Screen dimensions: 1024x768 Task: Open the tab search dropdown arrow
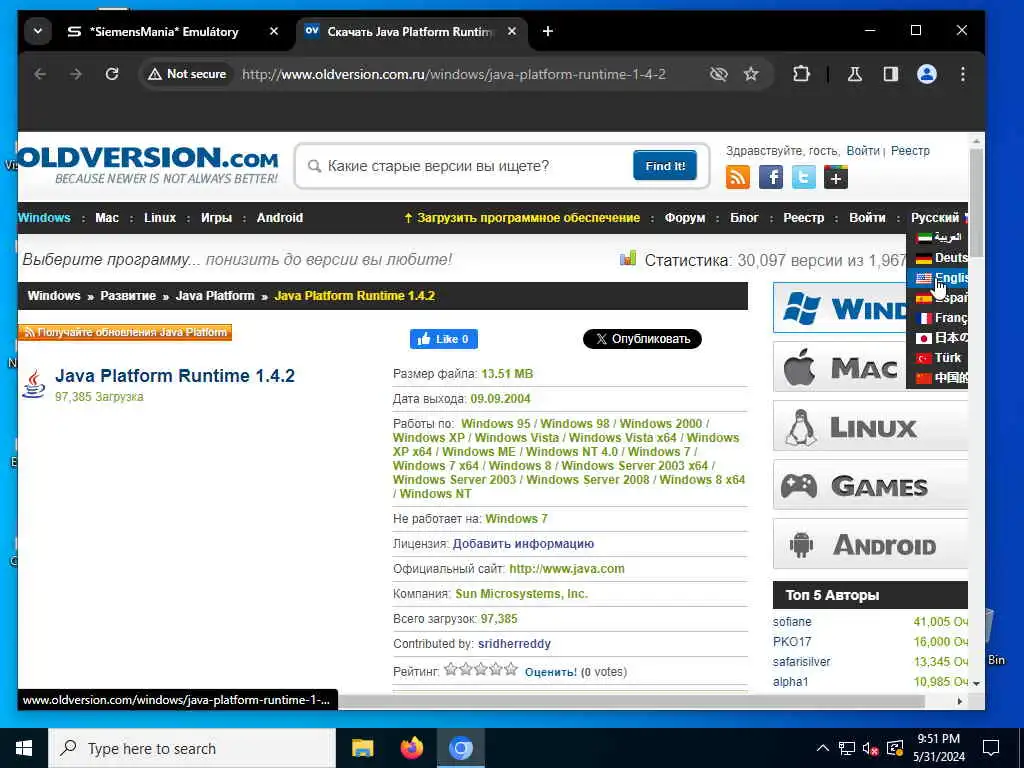[38, 31]
